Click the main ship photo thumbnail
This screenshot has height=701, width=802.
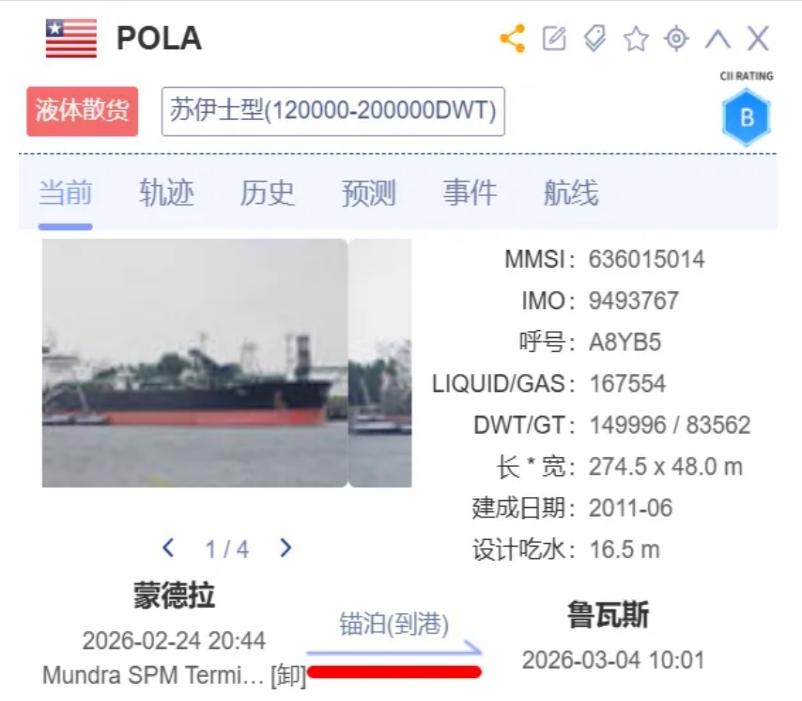194,363
